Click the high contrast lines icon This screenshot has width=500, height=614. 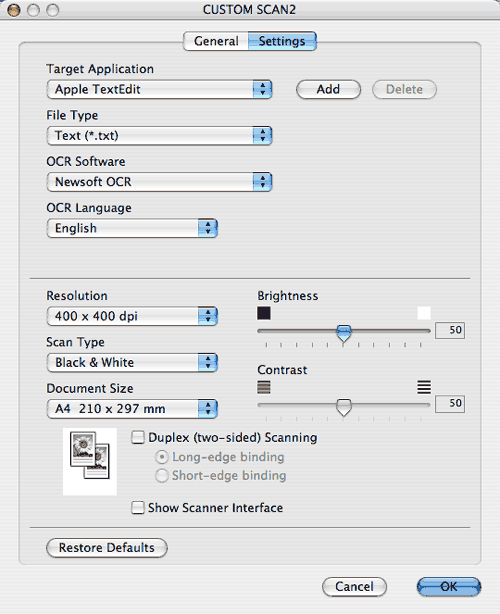[x=424, y=387]
